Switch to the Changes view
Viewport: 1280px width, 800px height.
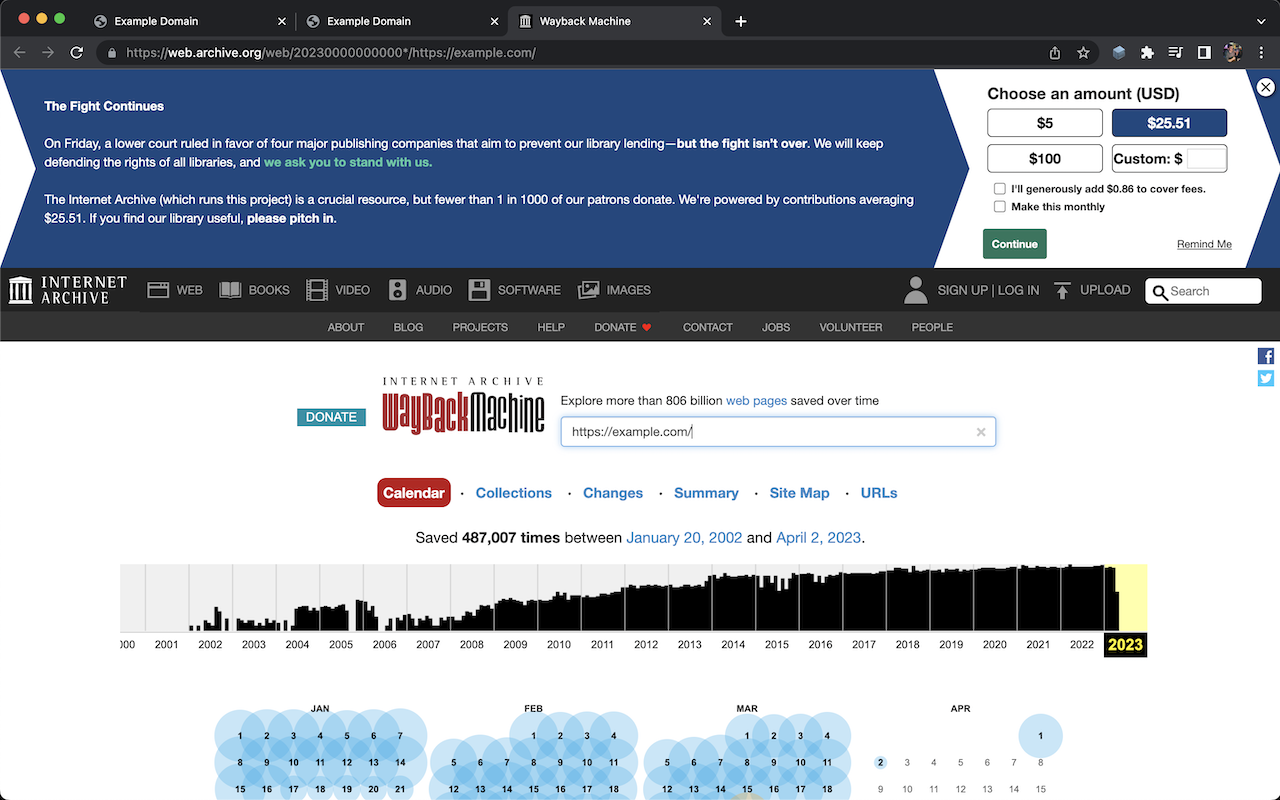(x=613, y=493)
